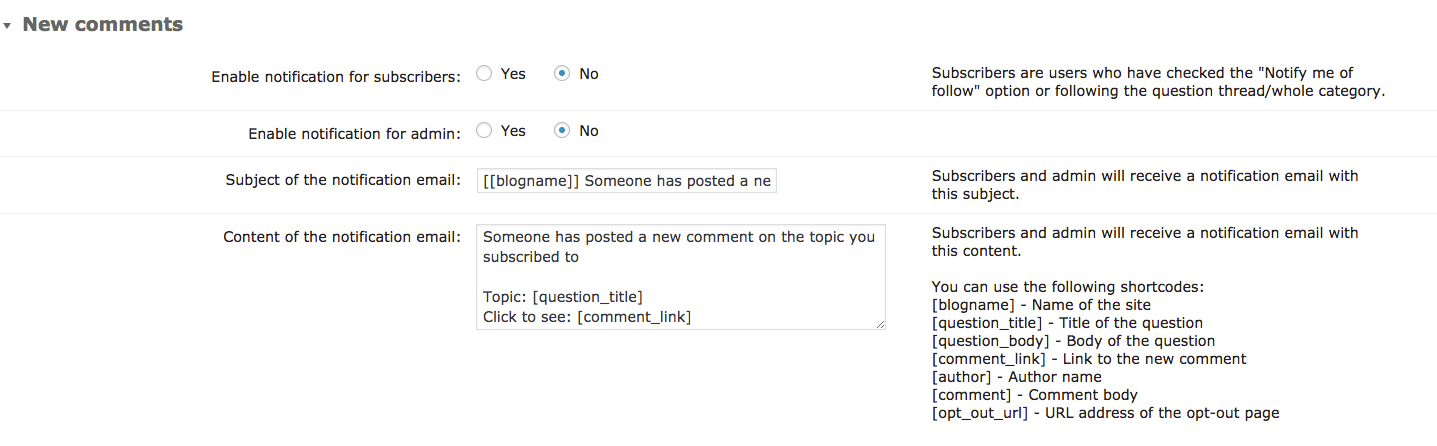Focus the notification email subject field
The height and width of the screenshot is (446, 1437).
(x=626, y=181)
